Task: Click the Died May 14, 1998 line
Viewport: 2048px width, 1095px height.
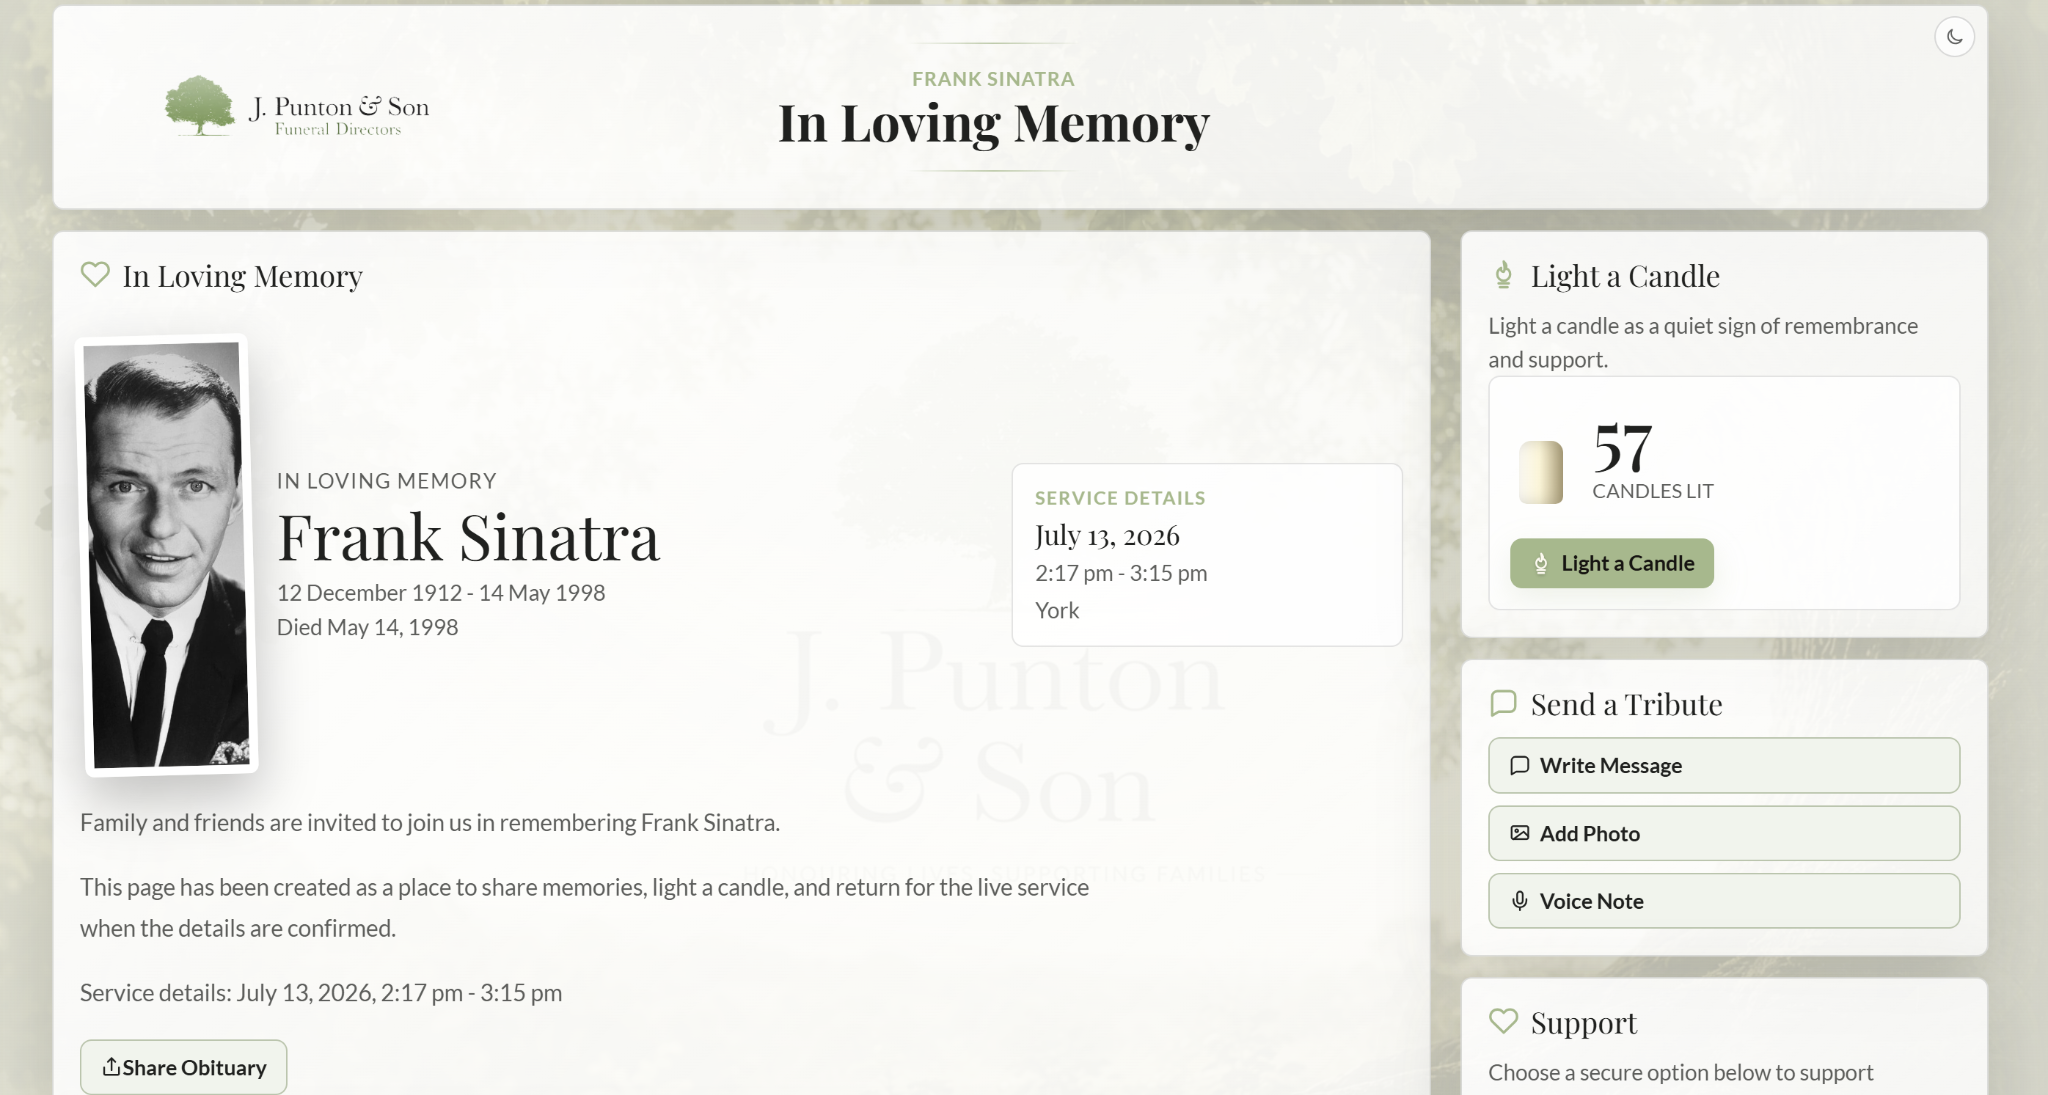Action: point(367,627)
